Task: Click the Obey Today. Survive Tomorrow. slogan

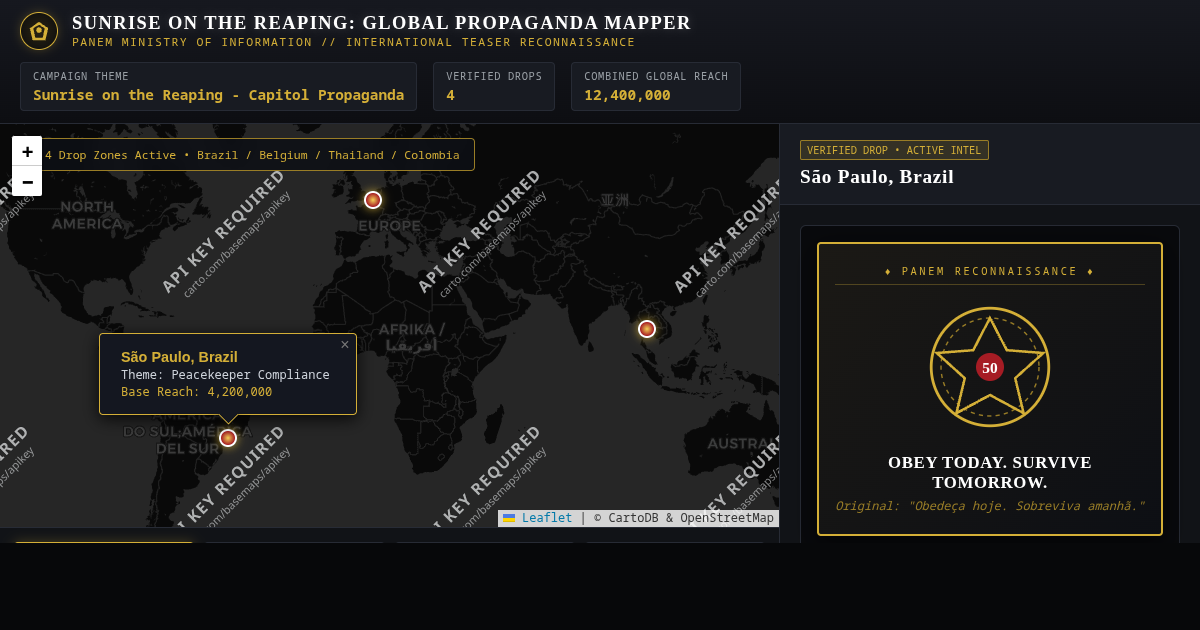Action: (990, 472)
